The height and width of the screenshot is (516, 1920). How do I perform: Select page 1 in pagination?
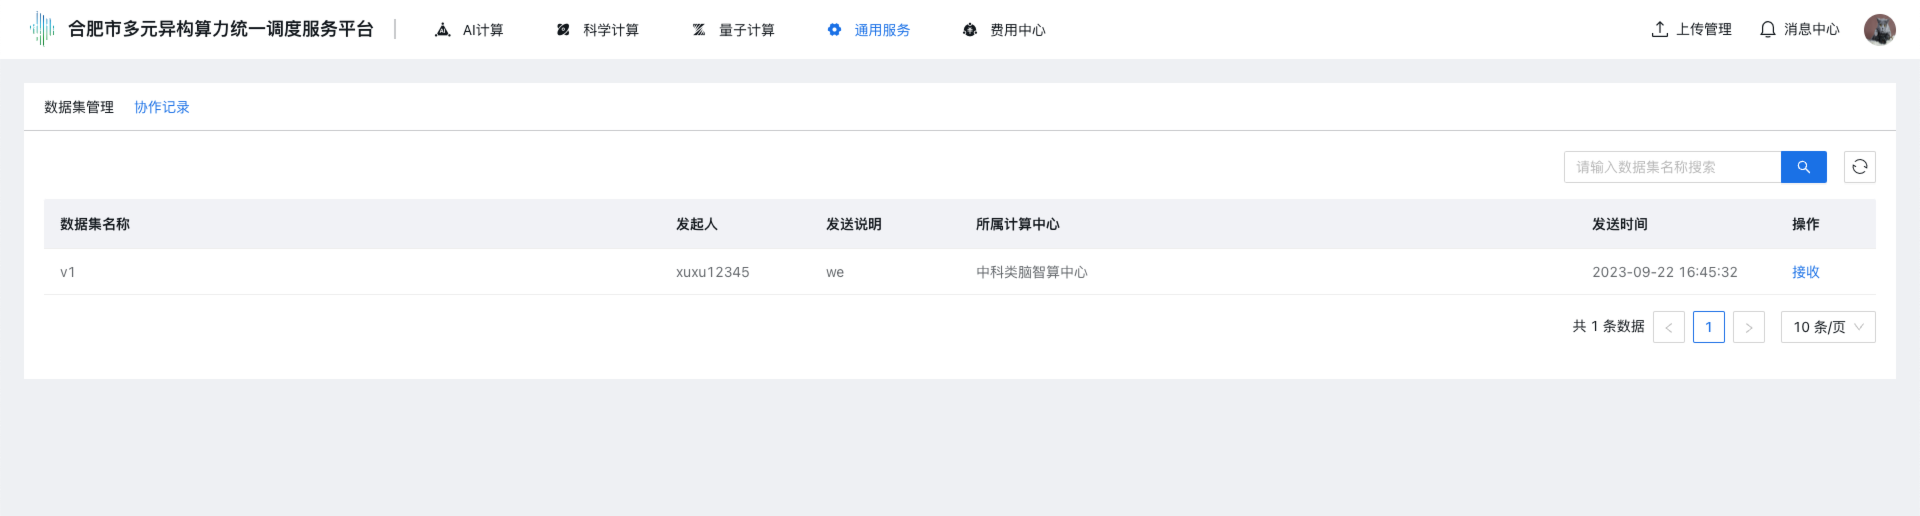coord(1708,327)
